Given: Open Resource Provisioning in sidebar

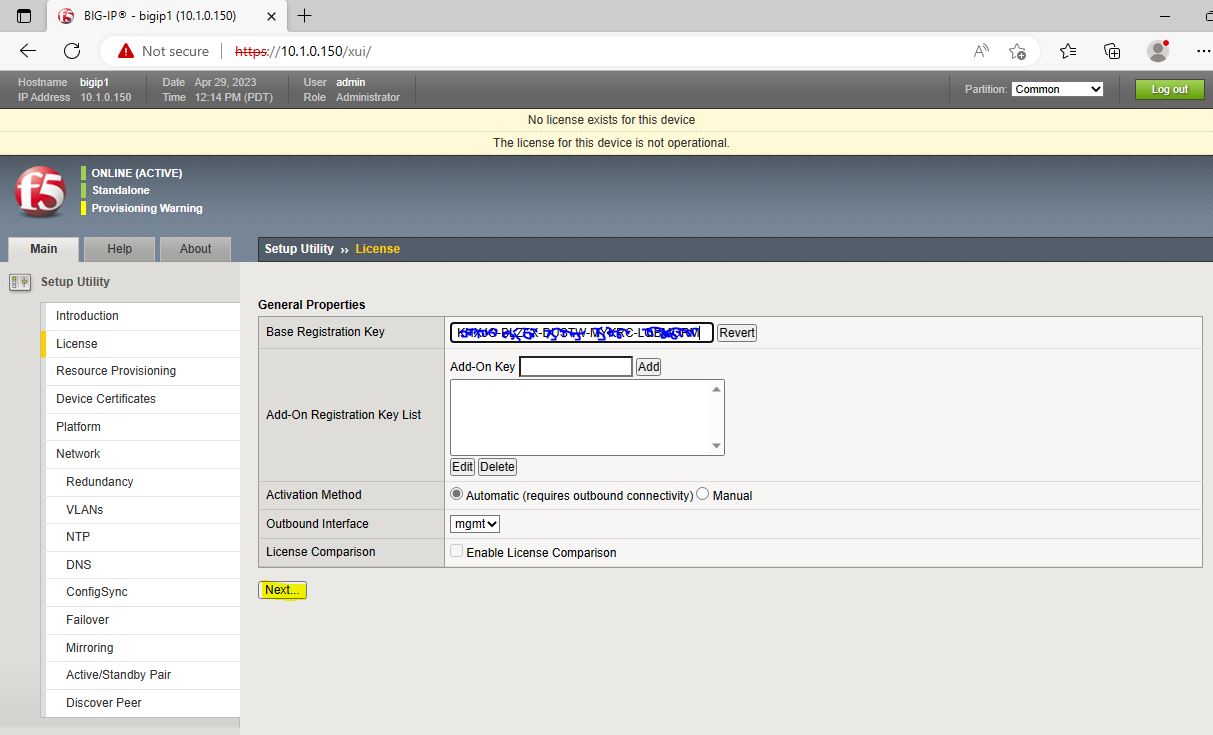Looking at the screenshot, I should pos(116,371).
